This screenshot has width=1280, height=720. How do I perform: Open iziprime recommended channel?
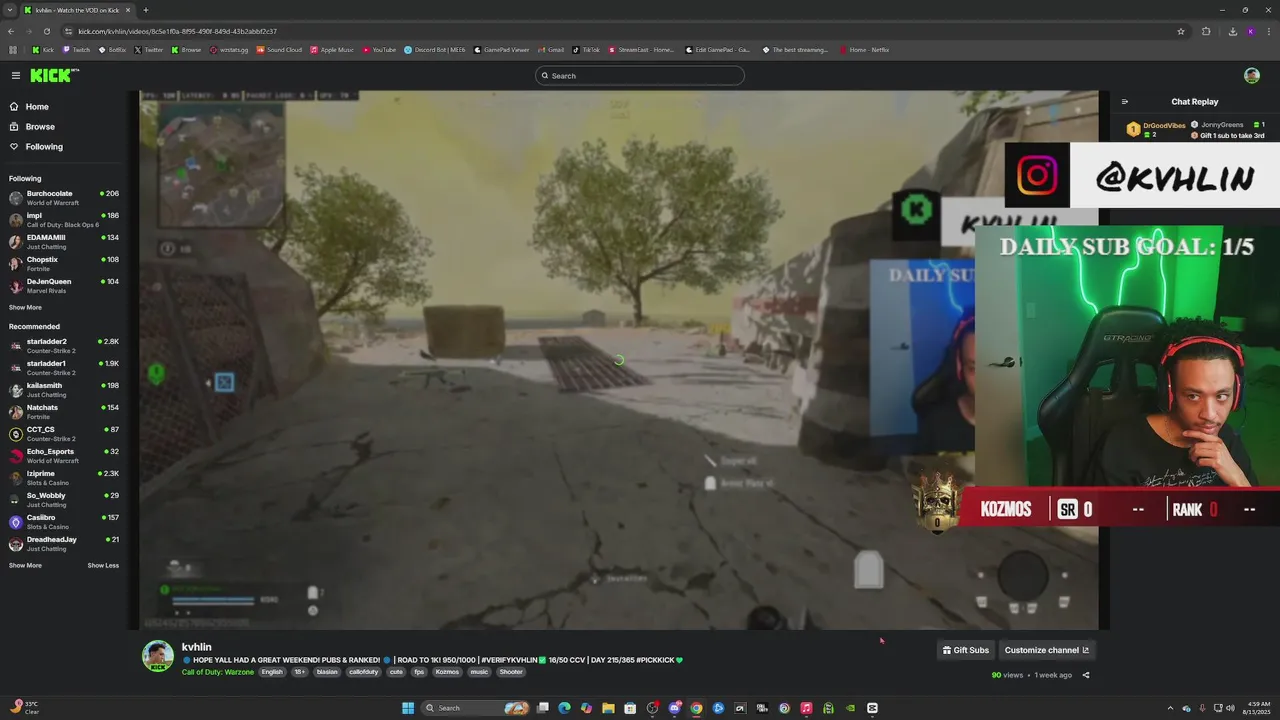click(64, 478)
